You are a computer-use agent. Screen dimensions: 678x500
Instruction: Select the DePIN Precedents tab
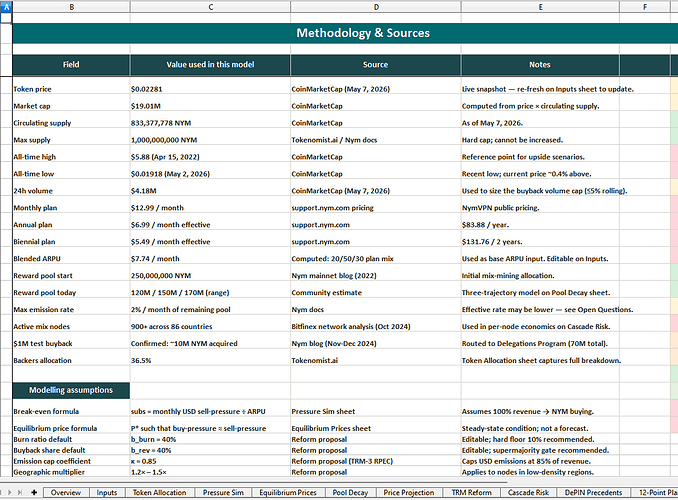pyautogui.click(x=593, y=492)
